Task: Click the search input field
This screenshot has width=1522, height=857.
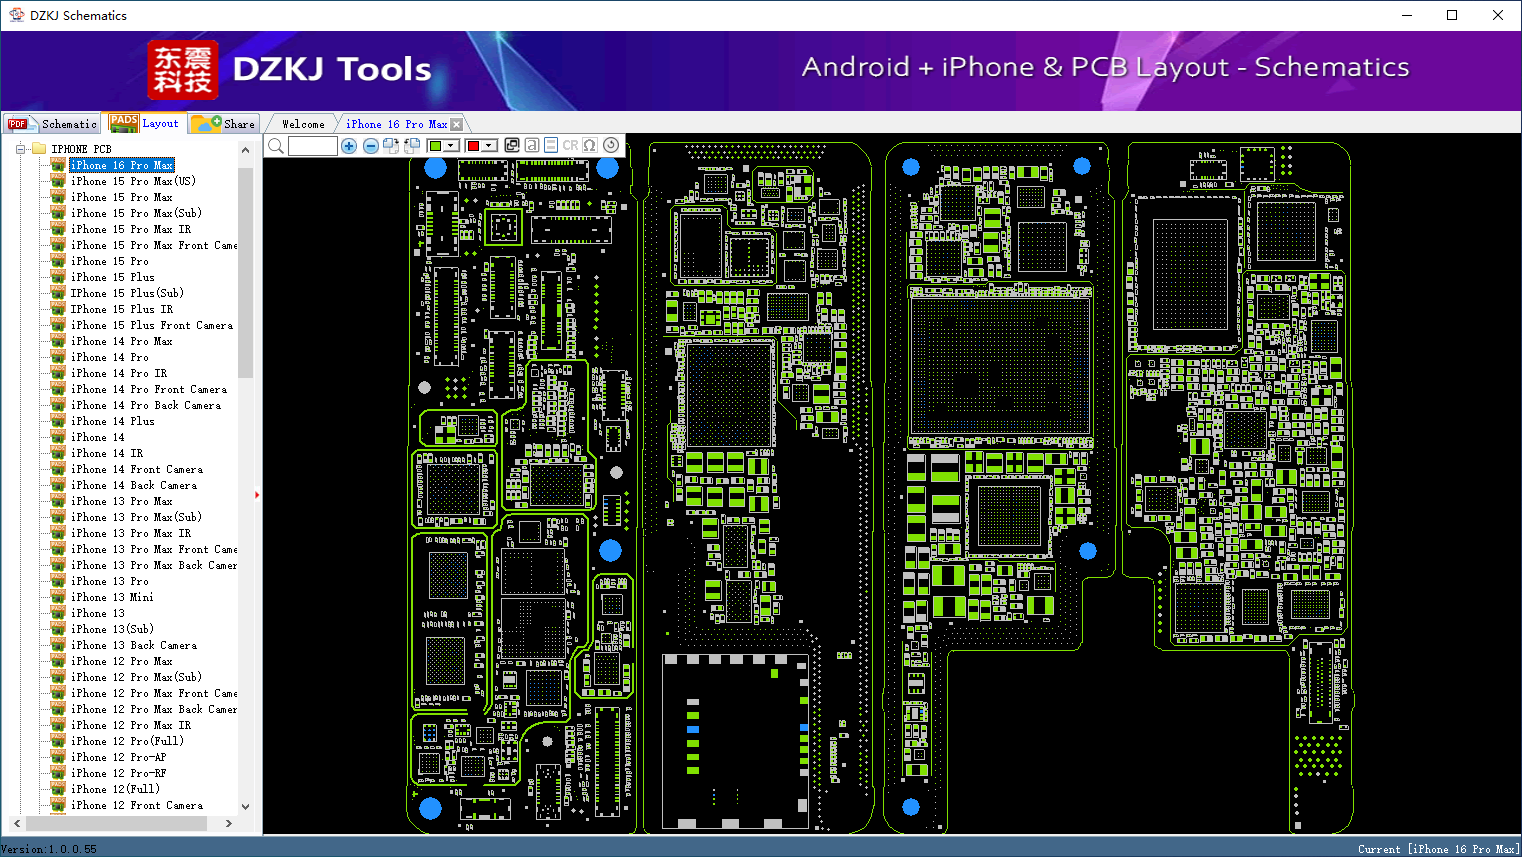Action: pos(313,146)
